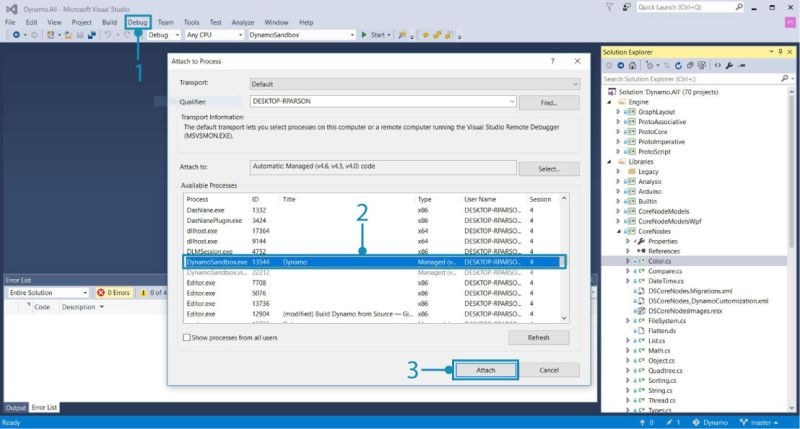Click the New Project toolbar icon
The width and height of the screenshot is (800, 429).
(51, 35)
